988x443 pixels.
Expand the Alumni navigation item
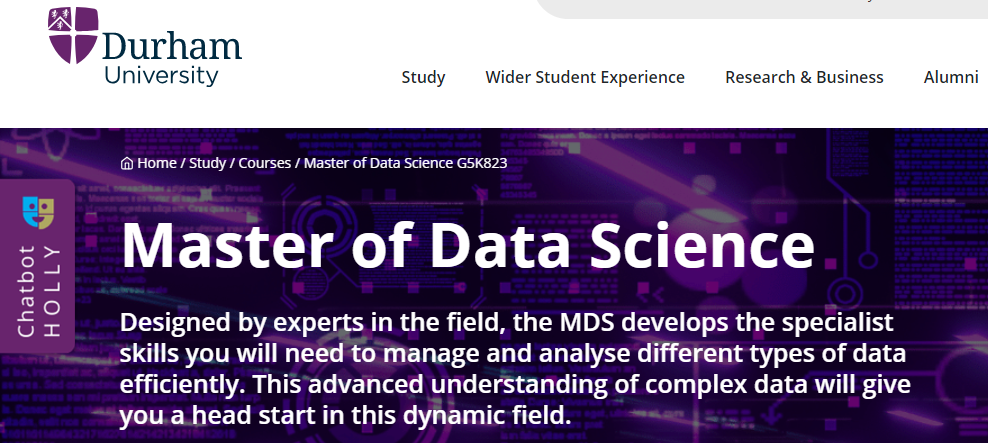[951, 77]
